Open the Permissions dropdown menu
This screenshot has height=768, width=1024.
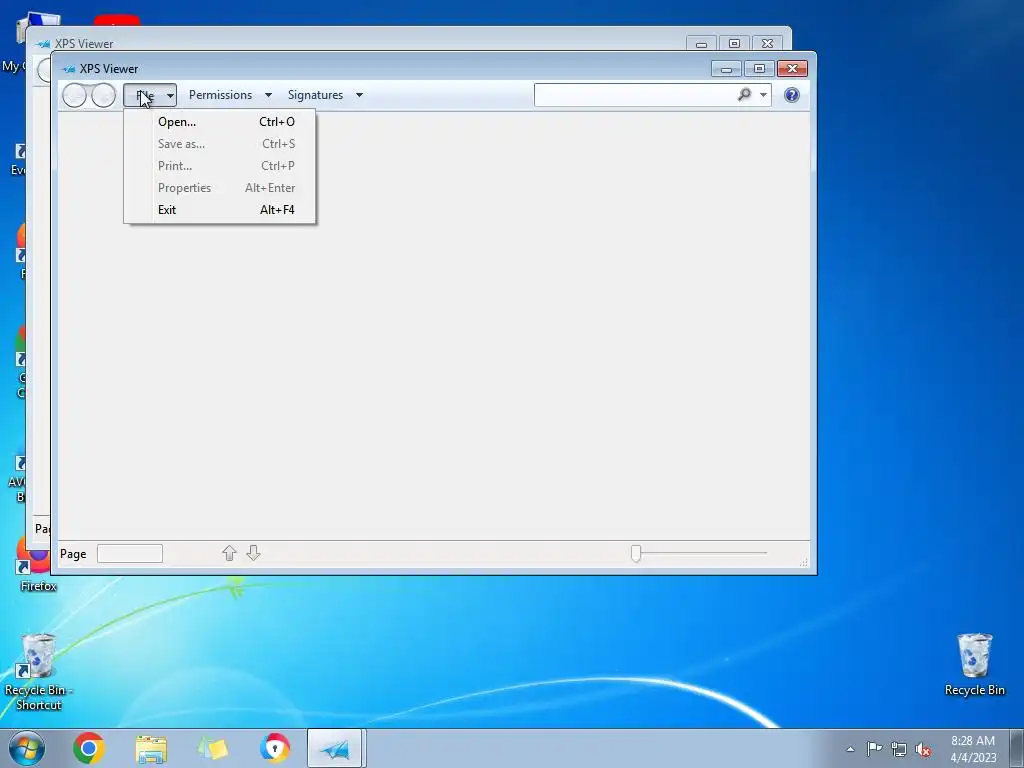pyautogui.click(x=230, y=95)
